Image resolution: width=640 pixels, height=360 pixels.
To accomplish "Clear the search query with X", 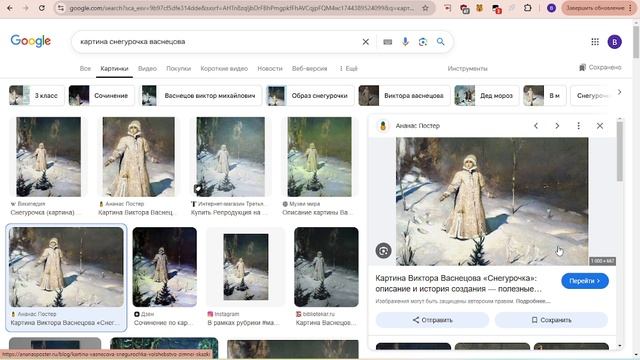I will (x=366, y=42).
